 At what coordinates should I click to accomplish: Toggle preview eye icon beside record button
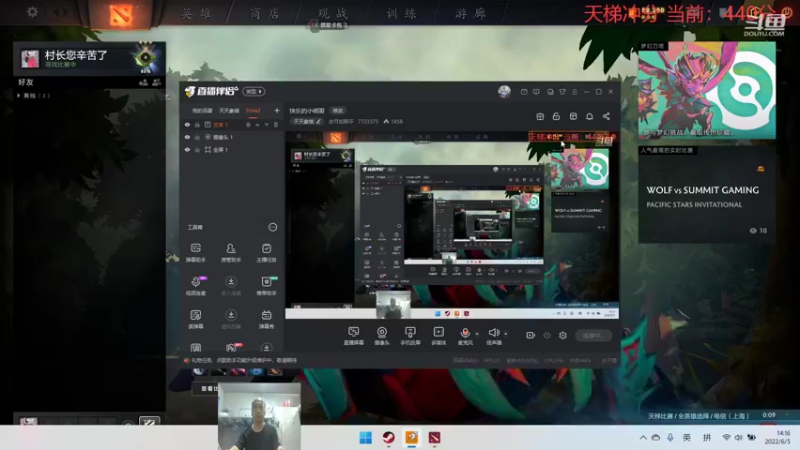[546, 335]
